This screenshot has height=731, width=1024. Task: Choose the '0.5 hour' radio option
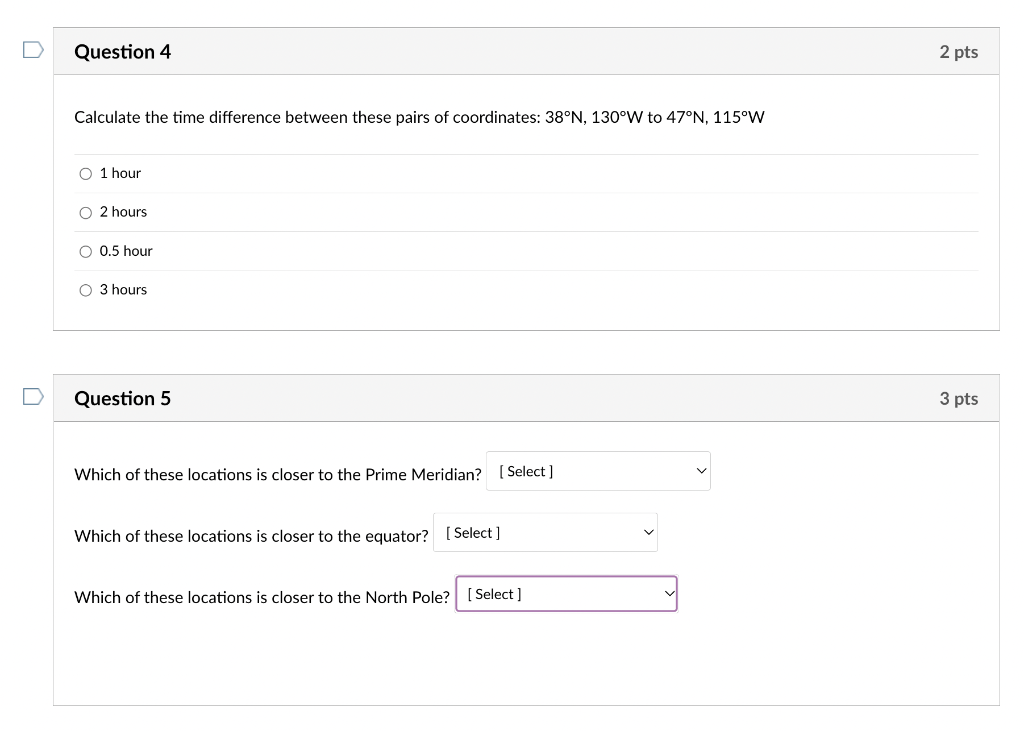[x=86, y=252]
